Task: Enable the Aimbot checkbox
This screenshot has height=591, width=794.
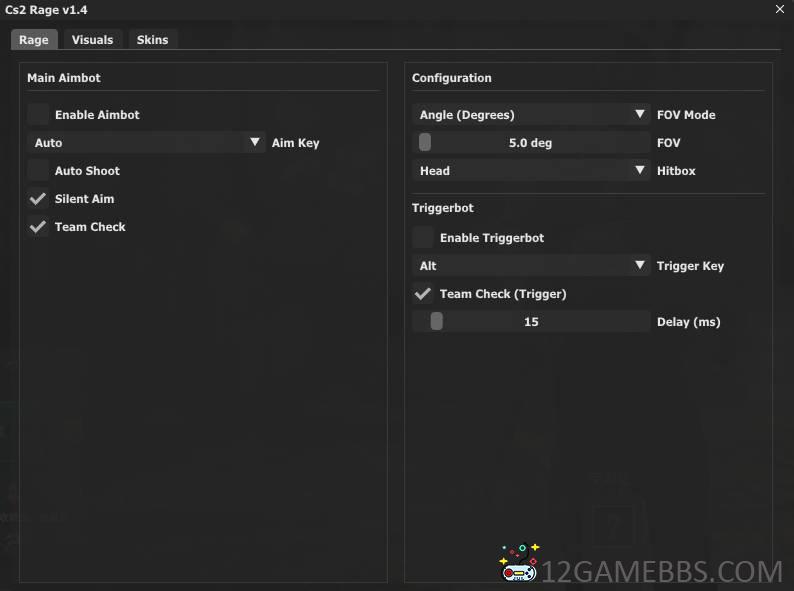Action: [38, 114]
